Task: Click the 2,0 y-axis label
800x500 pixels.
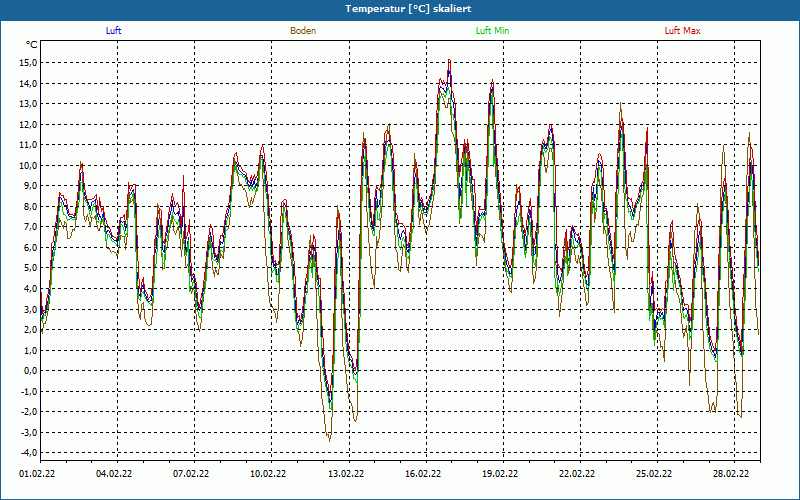Action: click(x=31, y=330)
